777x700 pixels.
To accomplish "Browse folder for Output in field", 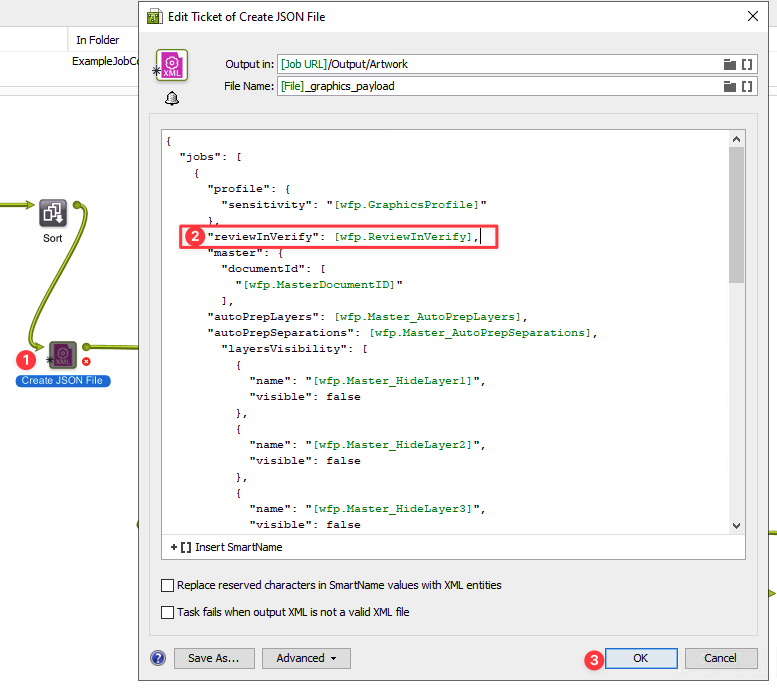I will 729,64.
